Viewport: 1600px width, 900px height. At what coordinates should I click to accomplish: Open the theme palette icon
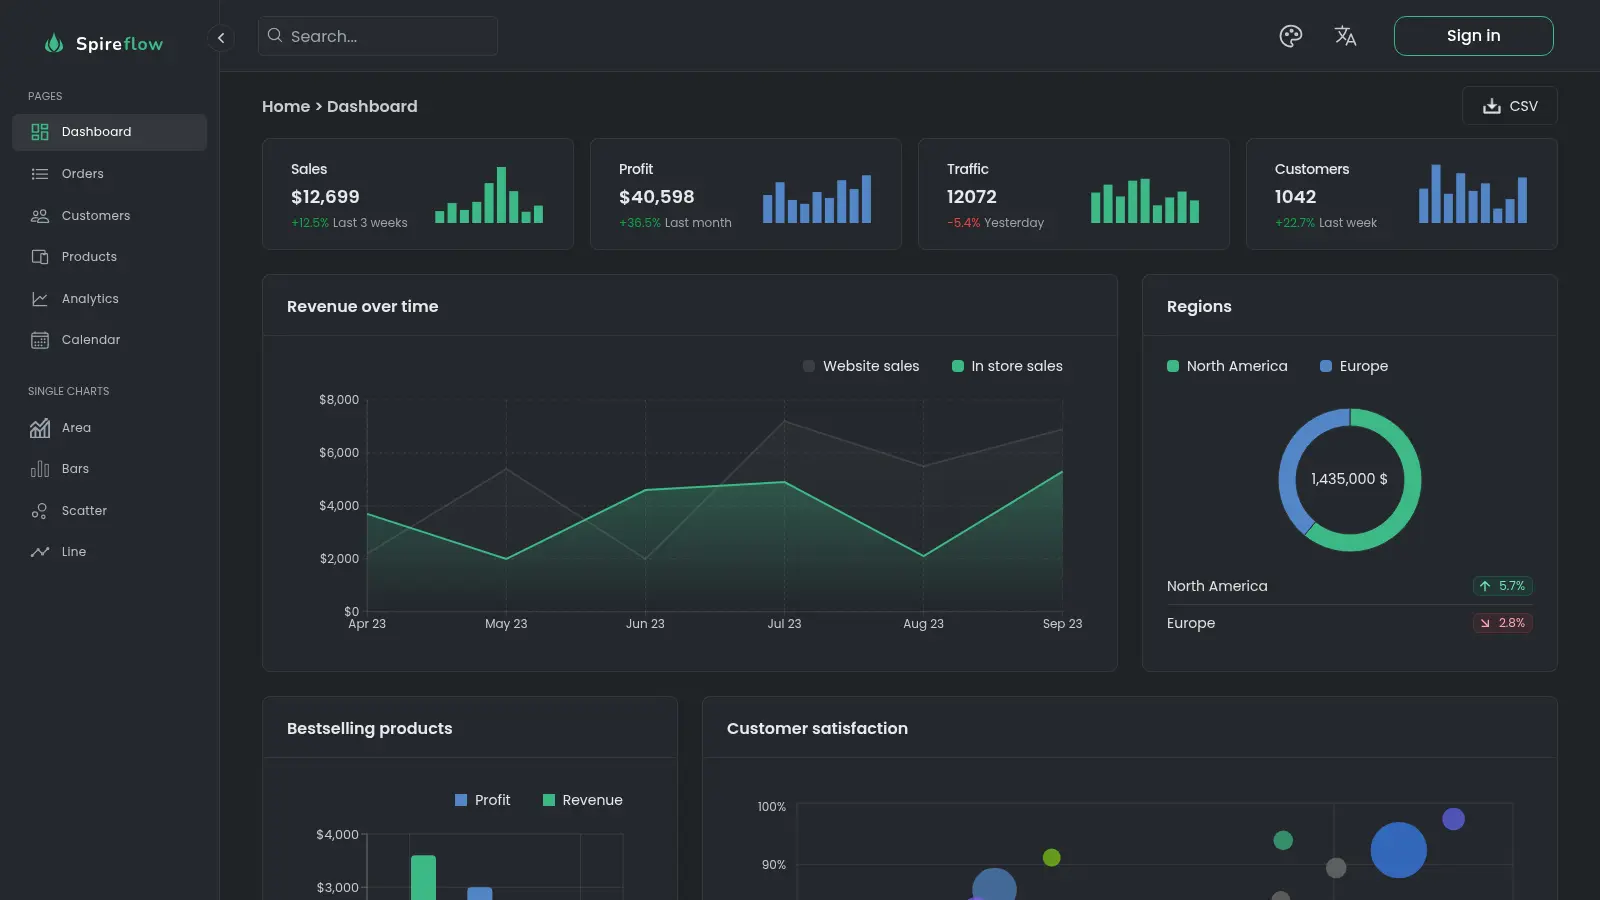coord(1291,36)
